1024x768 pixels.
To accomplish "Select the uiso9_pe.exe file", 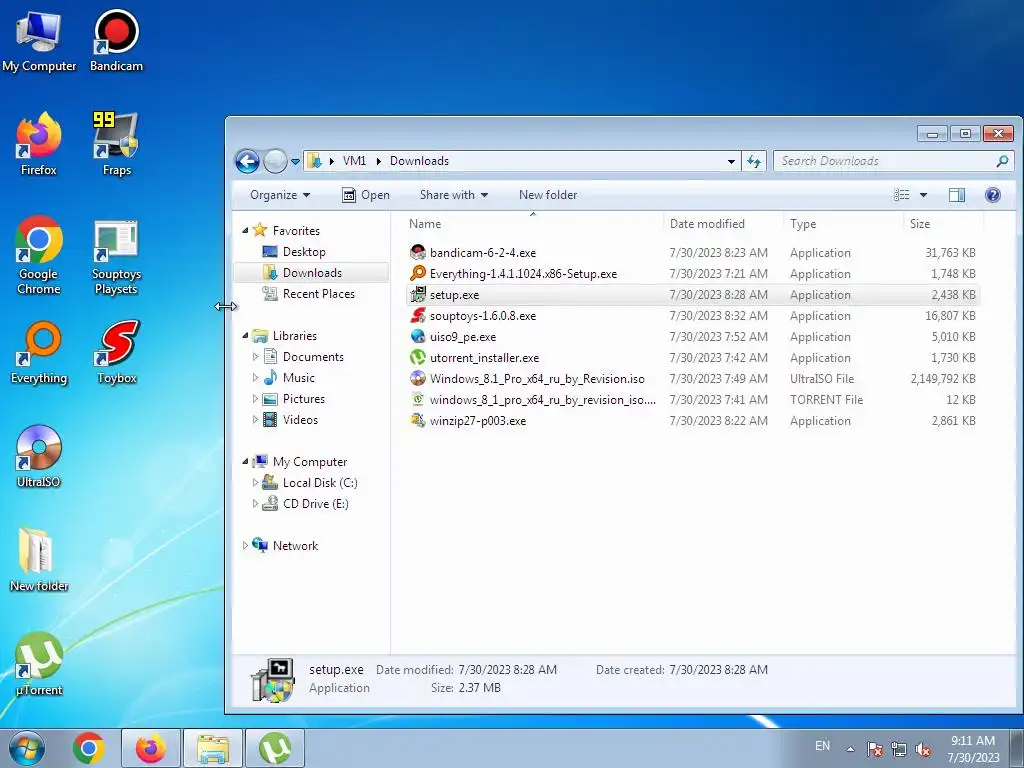I will [x=692, y=336].
